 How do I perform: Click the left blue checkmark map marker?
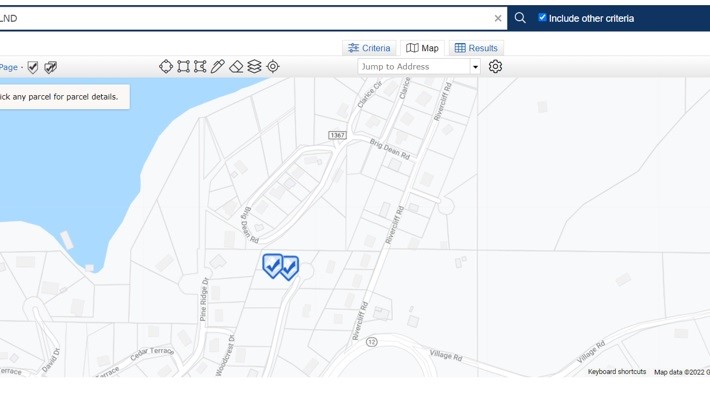click(273, 265)
